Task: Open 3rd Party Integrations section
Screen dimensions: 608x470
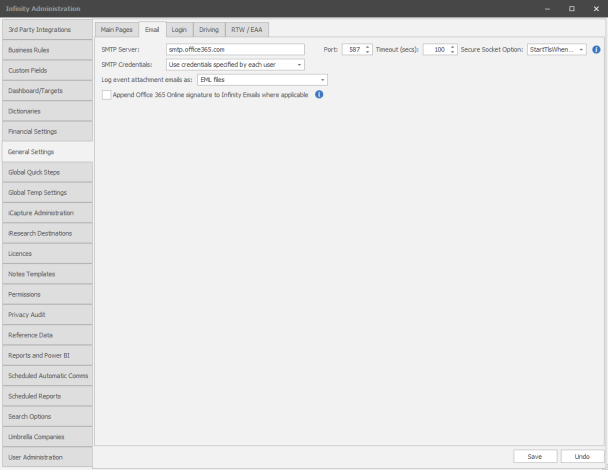Action: coord(46,29)
